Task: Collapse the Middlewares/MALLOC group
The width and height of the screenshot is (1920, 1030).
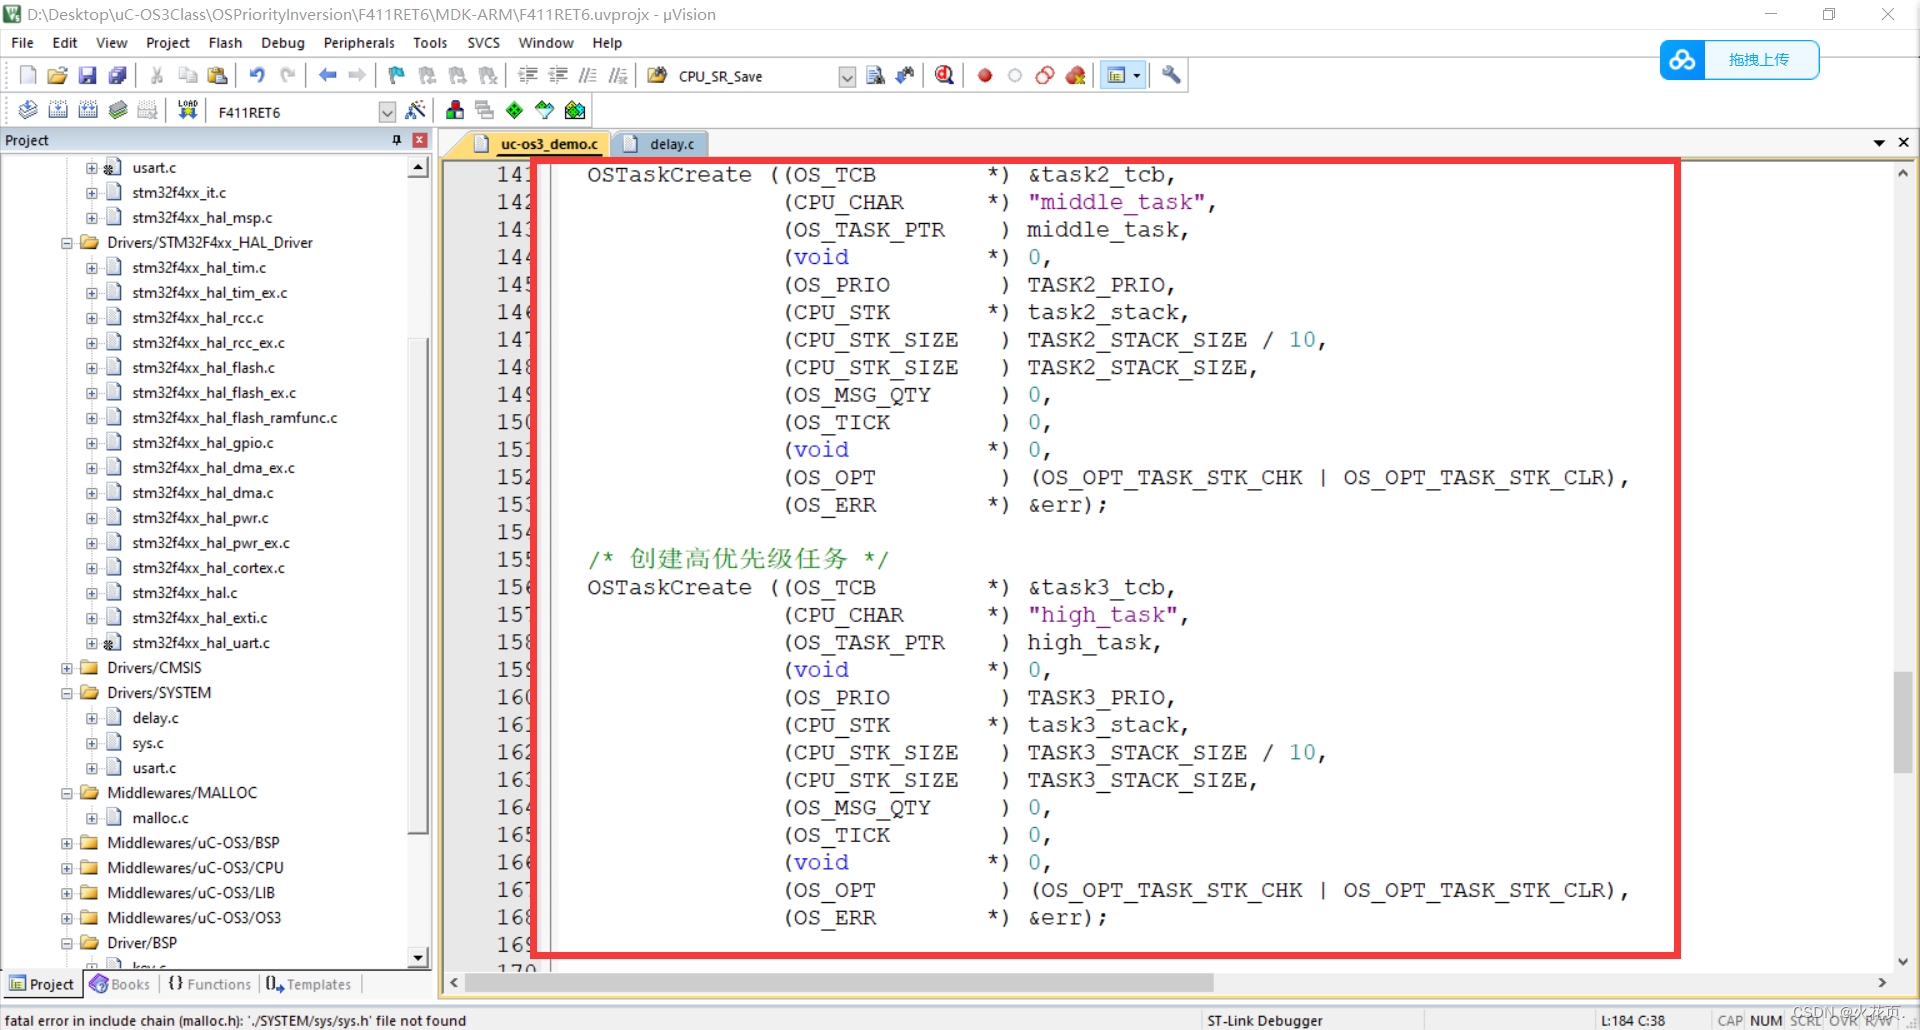Action: (x=67, y=793)
